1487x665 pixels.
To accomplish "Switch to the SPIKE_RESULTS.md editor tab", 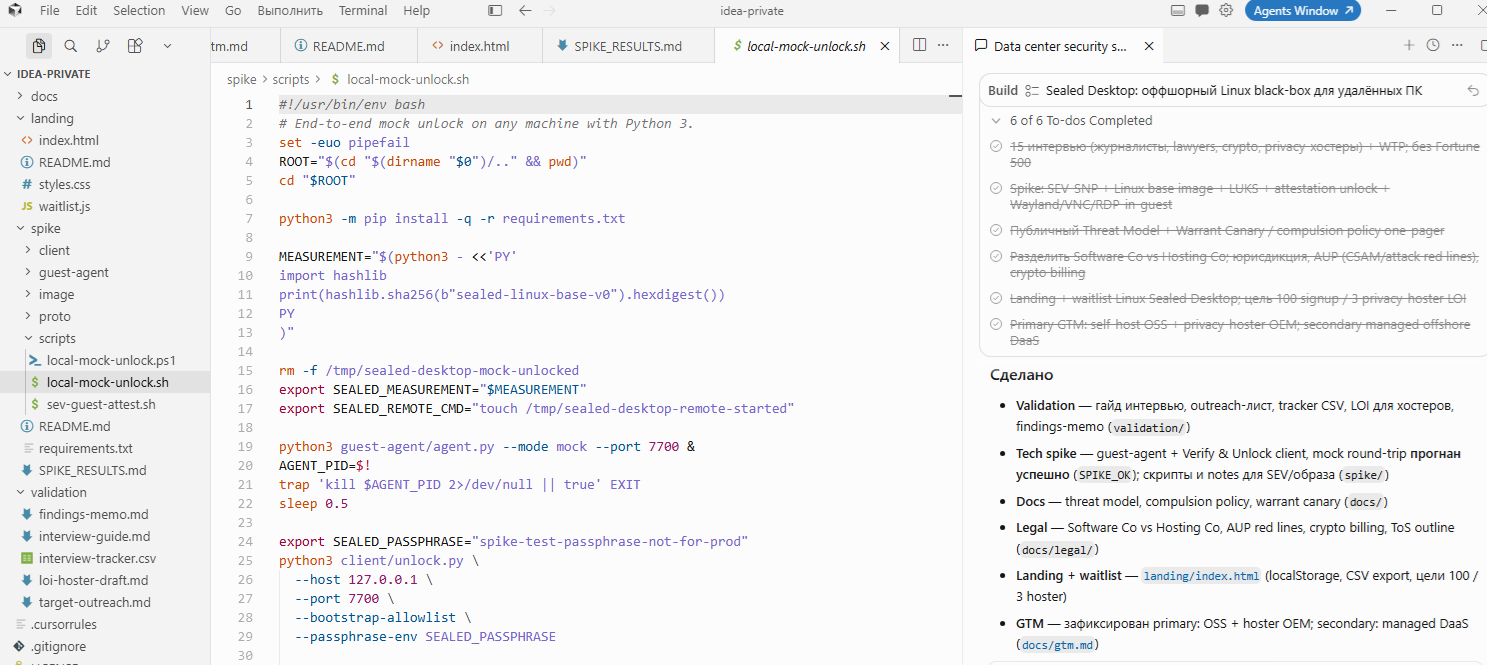I will point(628,46).
